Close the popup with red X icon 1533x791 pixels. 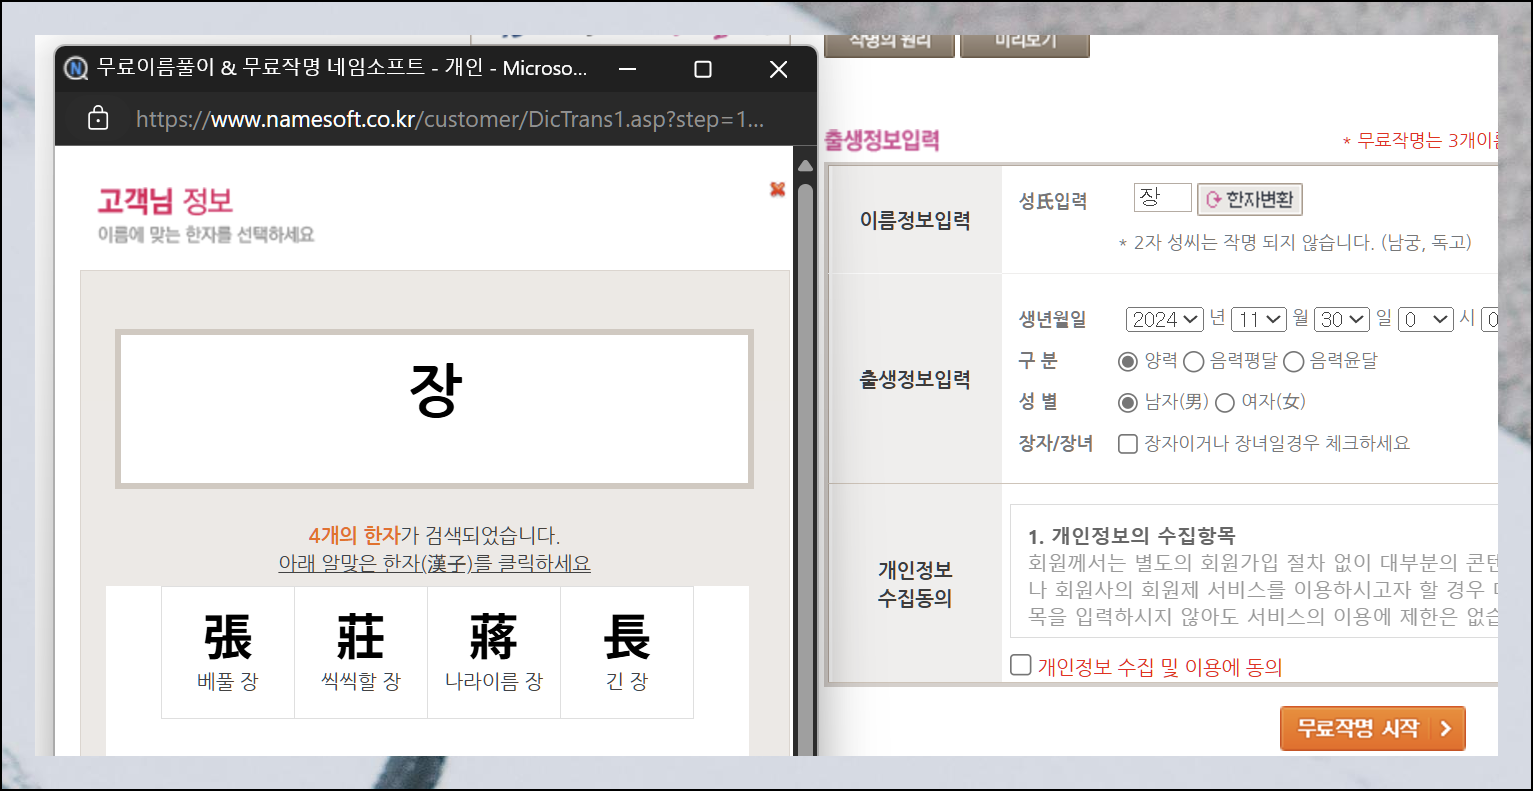[777, 189]
